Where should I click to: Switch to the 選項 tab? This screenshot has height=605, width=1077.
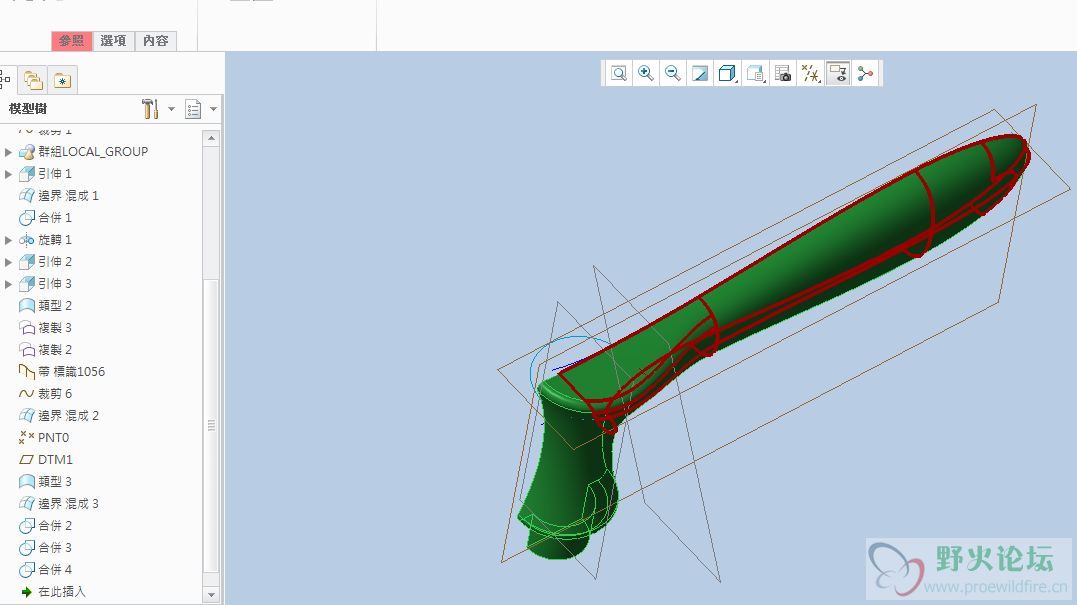point(113,41)
